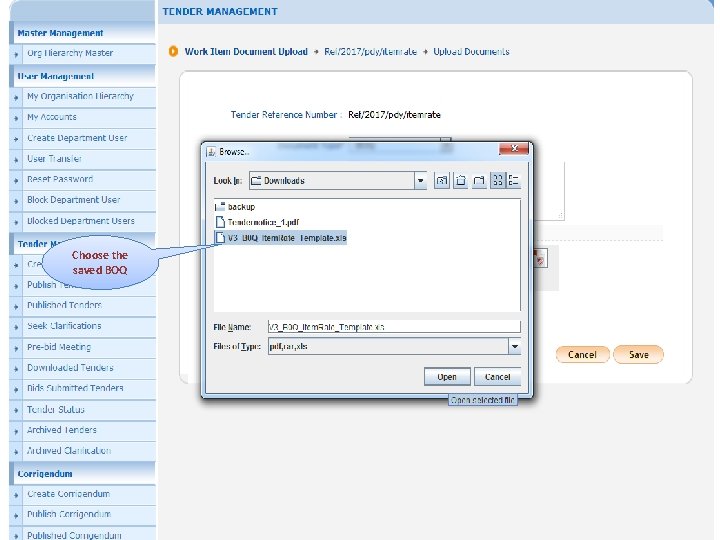Open Published Tenders menu item
The width and height of the screenshot is (720, 540).
click(x=64, y=305)
